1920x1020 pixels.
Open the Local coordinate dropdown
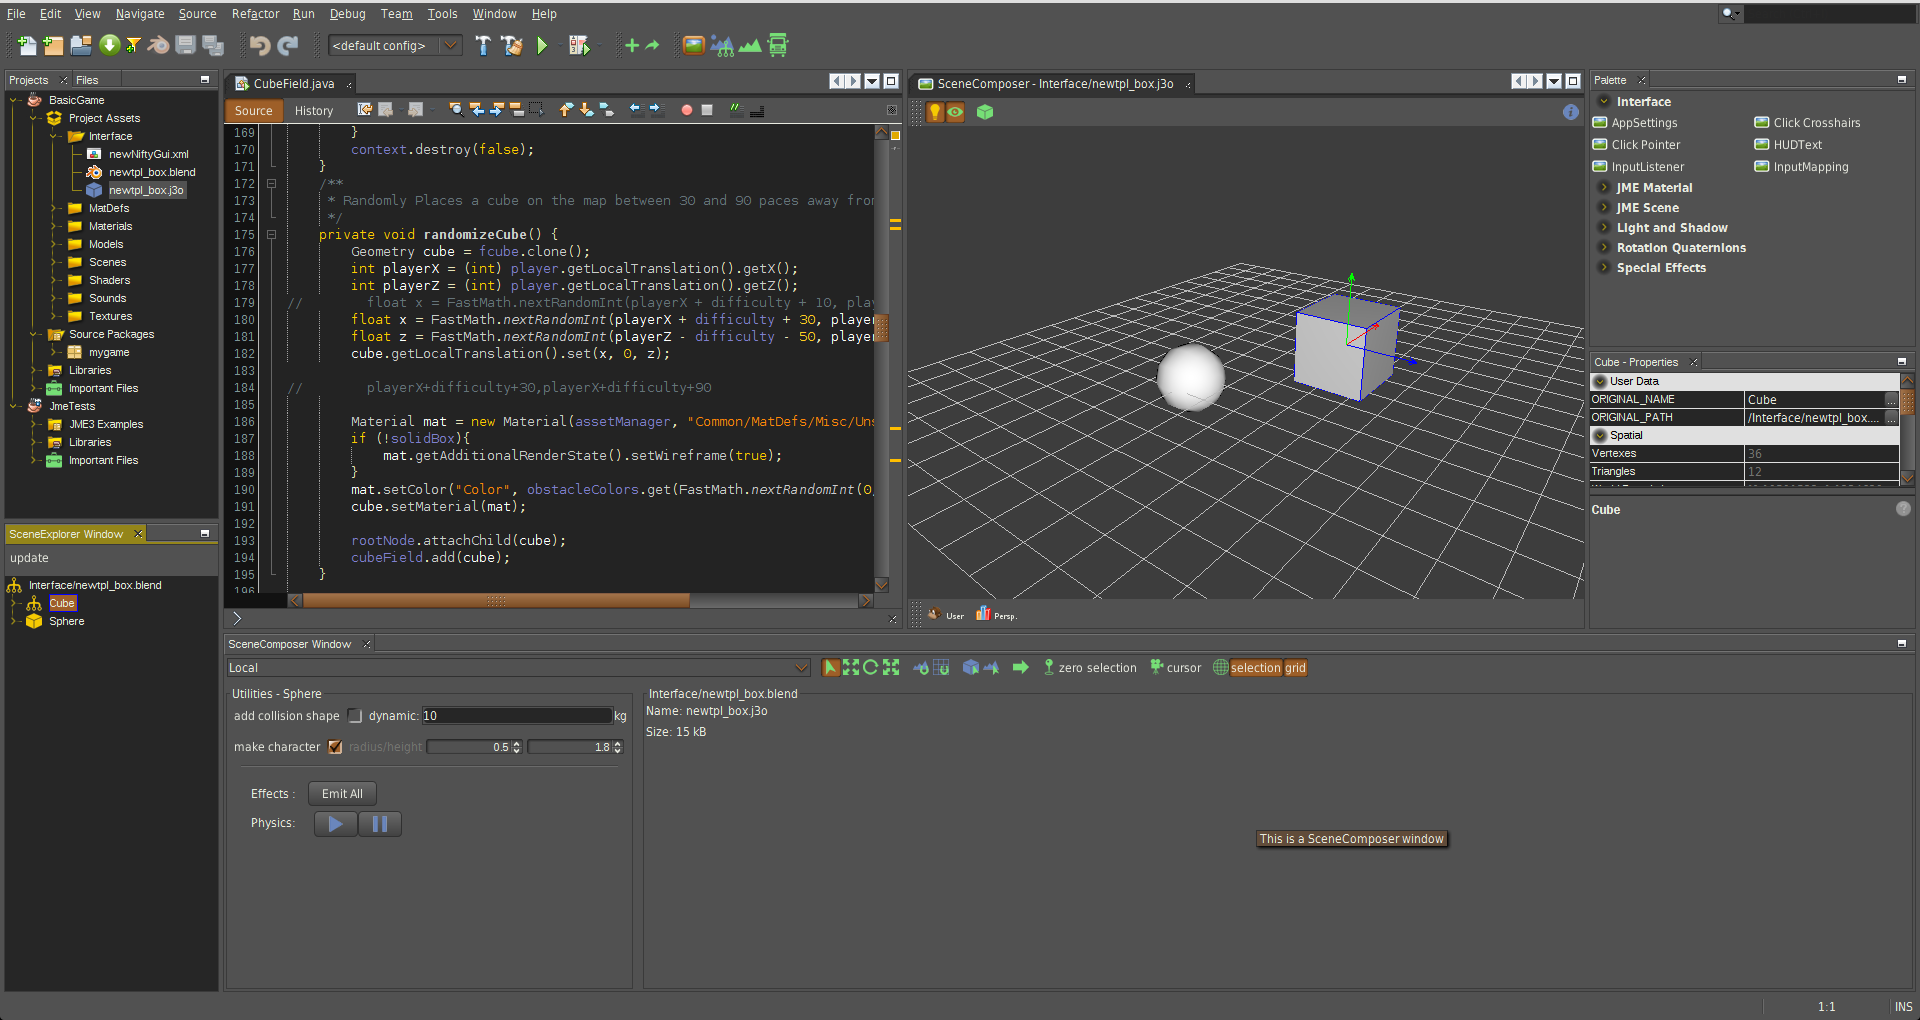click(x=518, y=667)
